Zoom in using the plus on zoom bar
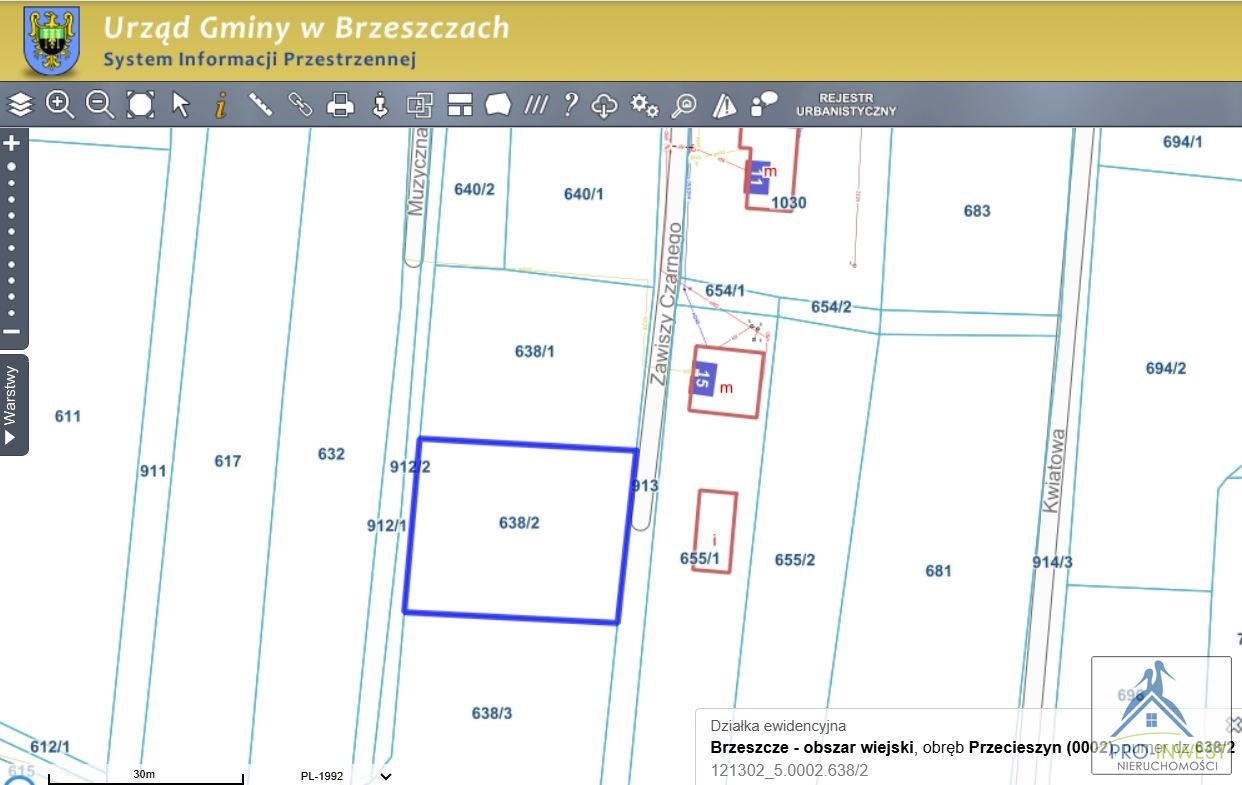 [x=12, y=143]
